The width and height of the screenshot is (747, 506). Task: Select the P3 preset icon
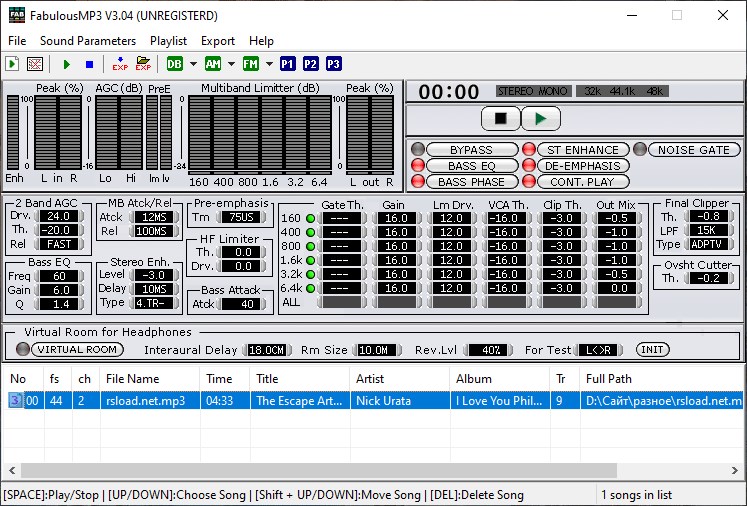coord(334,64)
